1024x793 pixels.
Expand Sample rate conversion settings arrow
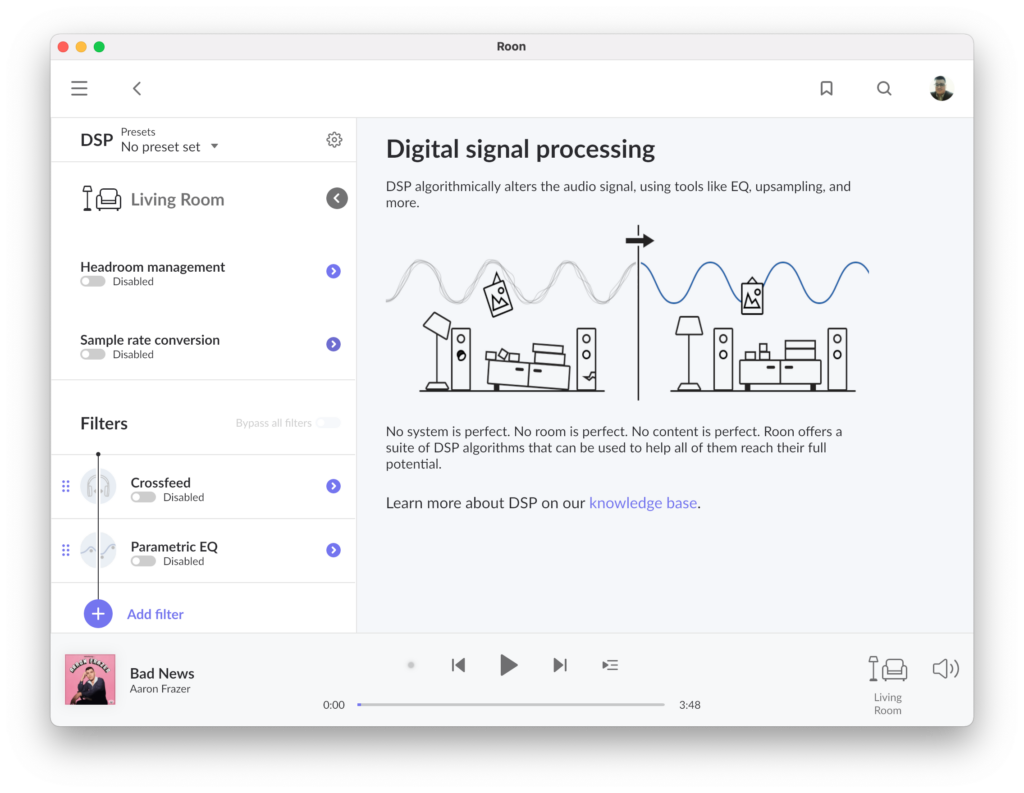click(334, 344)
